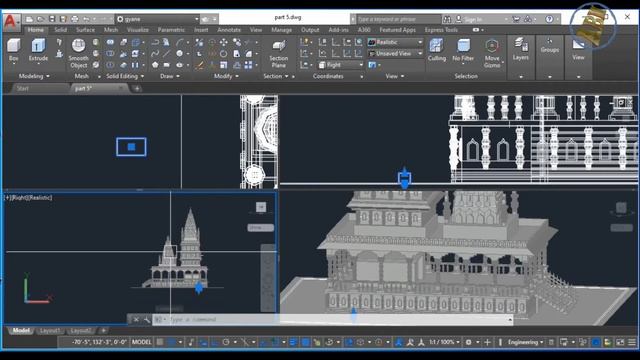Image resolution: width=640 pixels, height=360 pixels.
Task: Expand the Modify panel
Action: 226,76
